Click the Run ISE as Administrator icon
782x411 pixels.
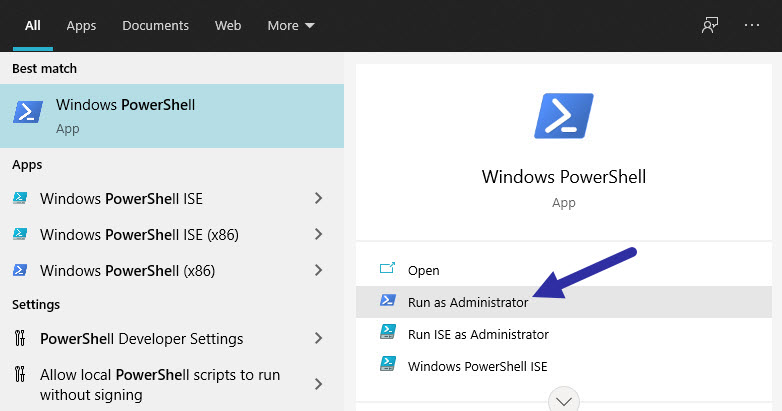click(x=388, y=332)
